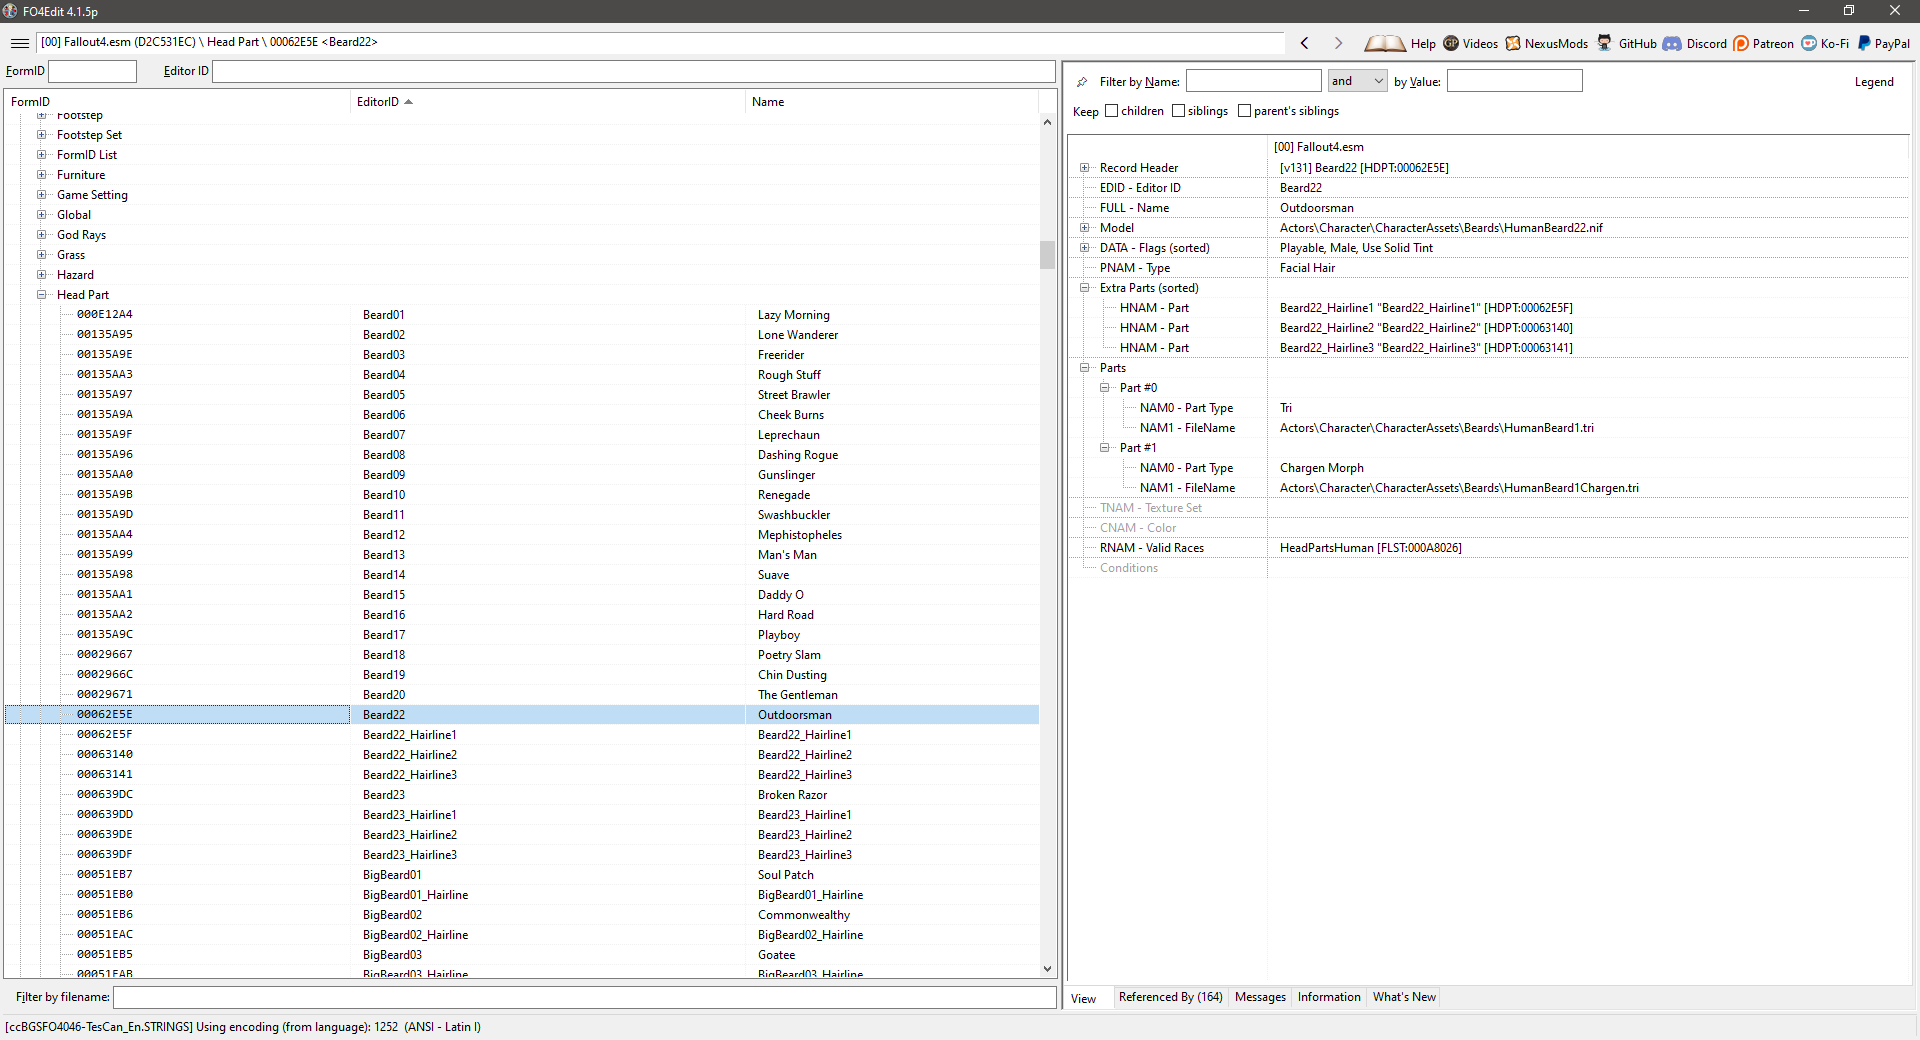Open the GitHub octocat icon
Viewport: 1920px width, 1040px height.
1605,43
